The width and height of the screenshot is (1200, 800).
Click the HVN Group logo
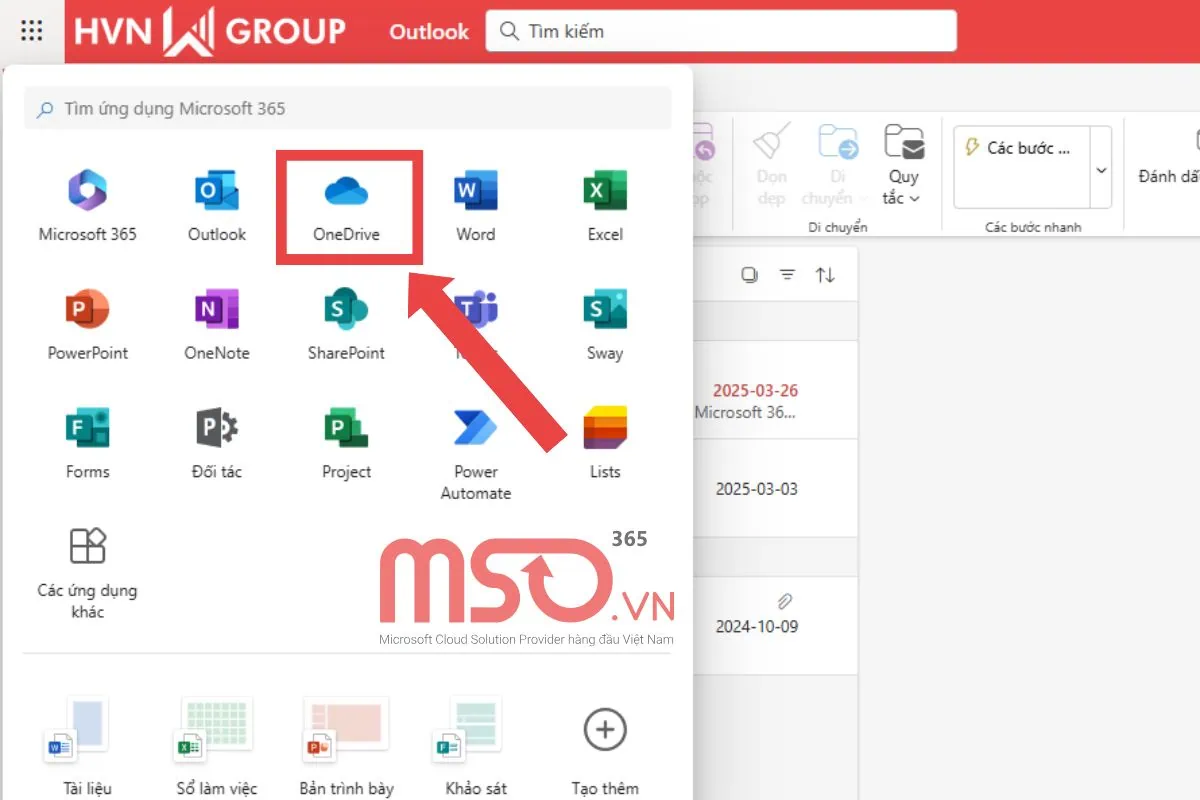210,31
